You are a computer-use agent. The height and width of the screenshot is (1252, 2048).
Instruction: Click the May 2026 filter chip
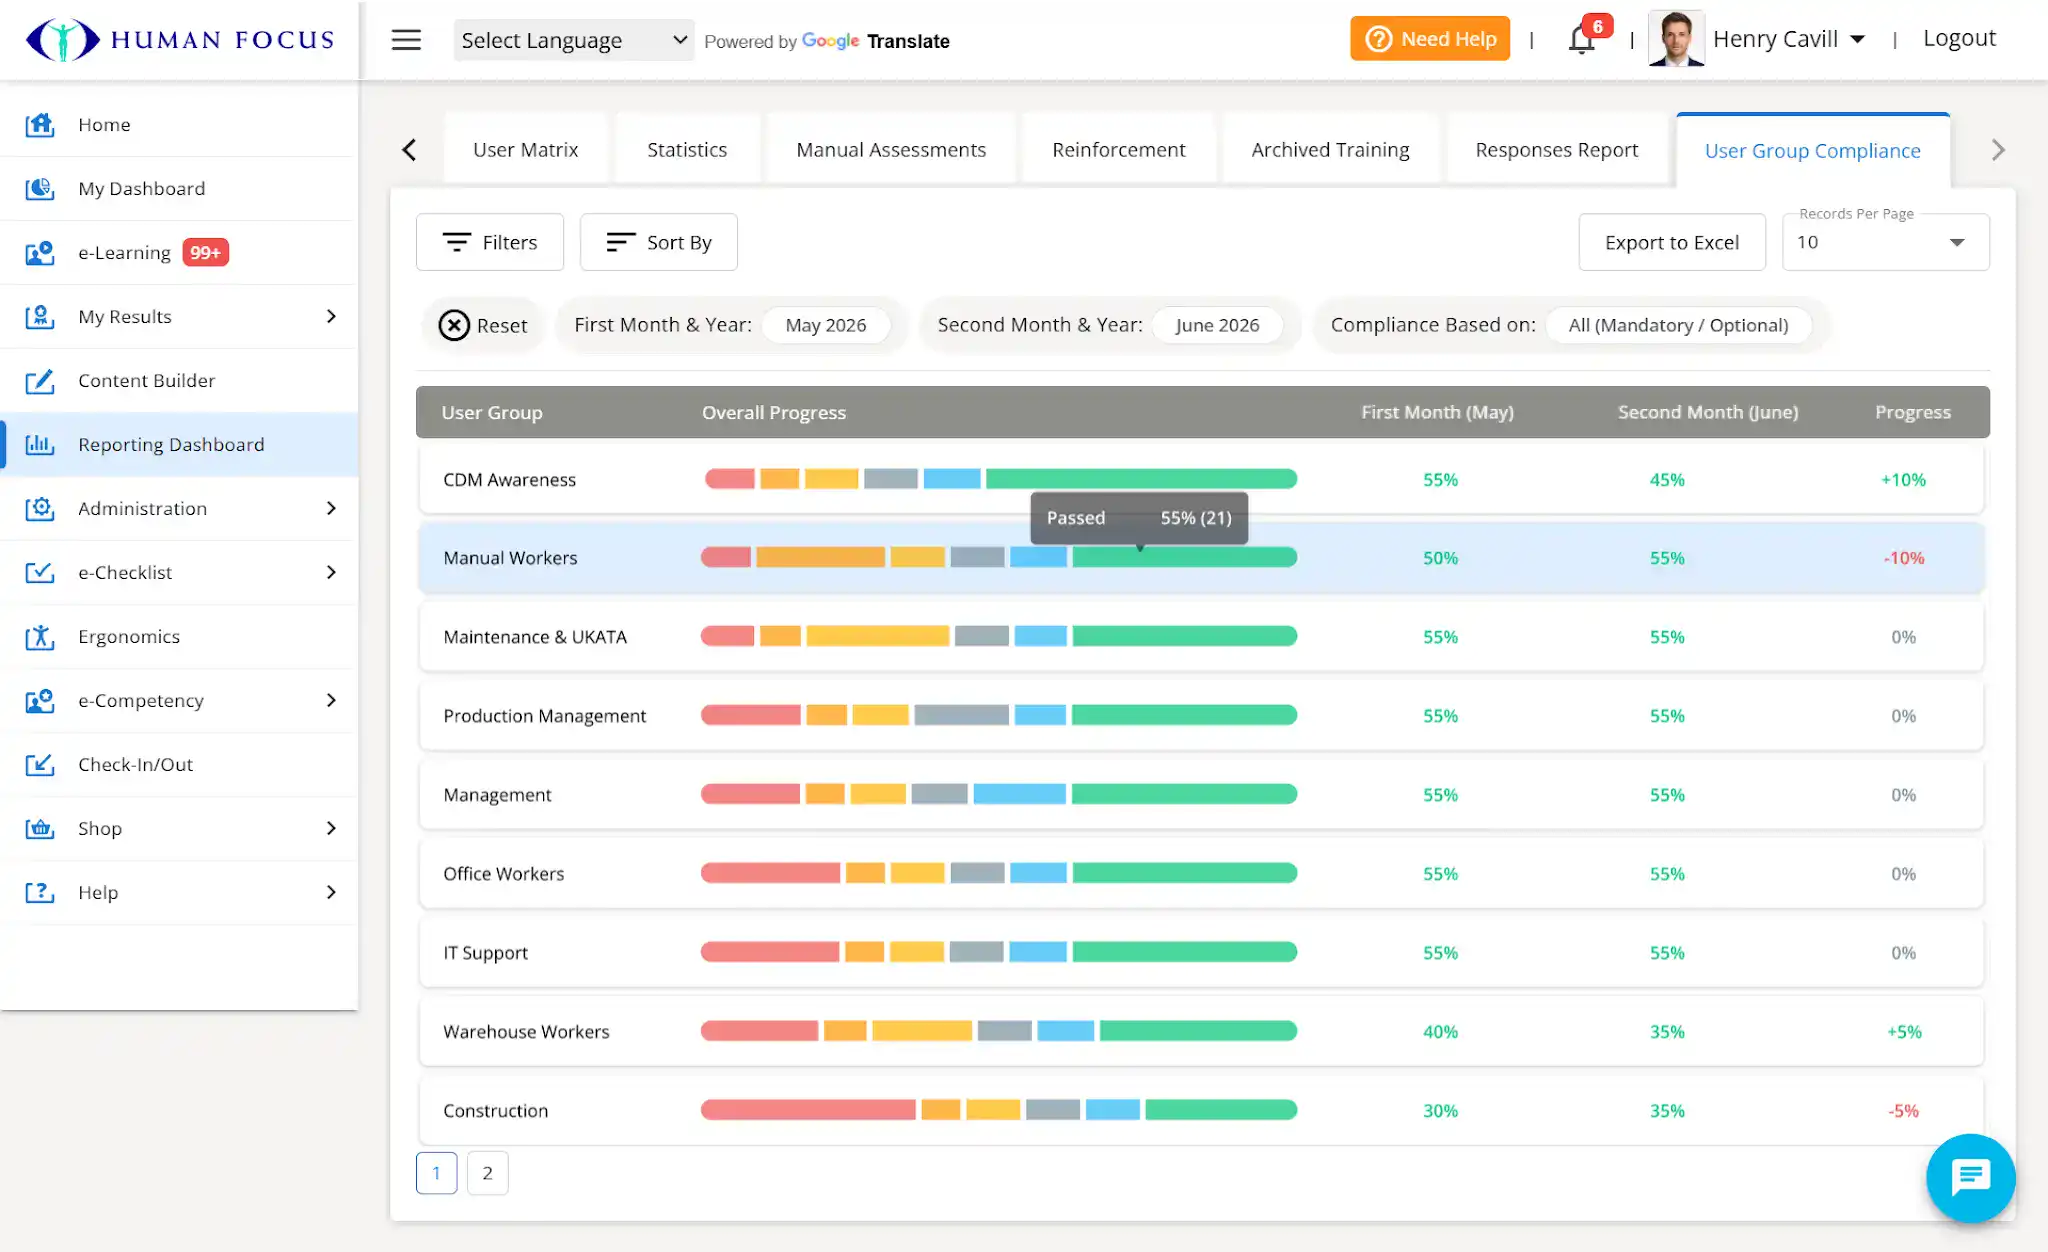[x=826, y=325]
